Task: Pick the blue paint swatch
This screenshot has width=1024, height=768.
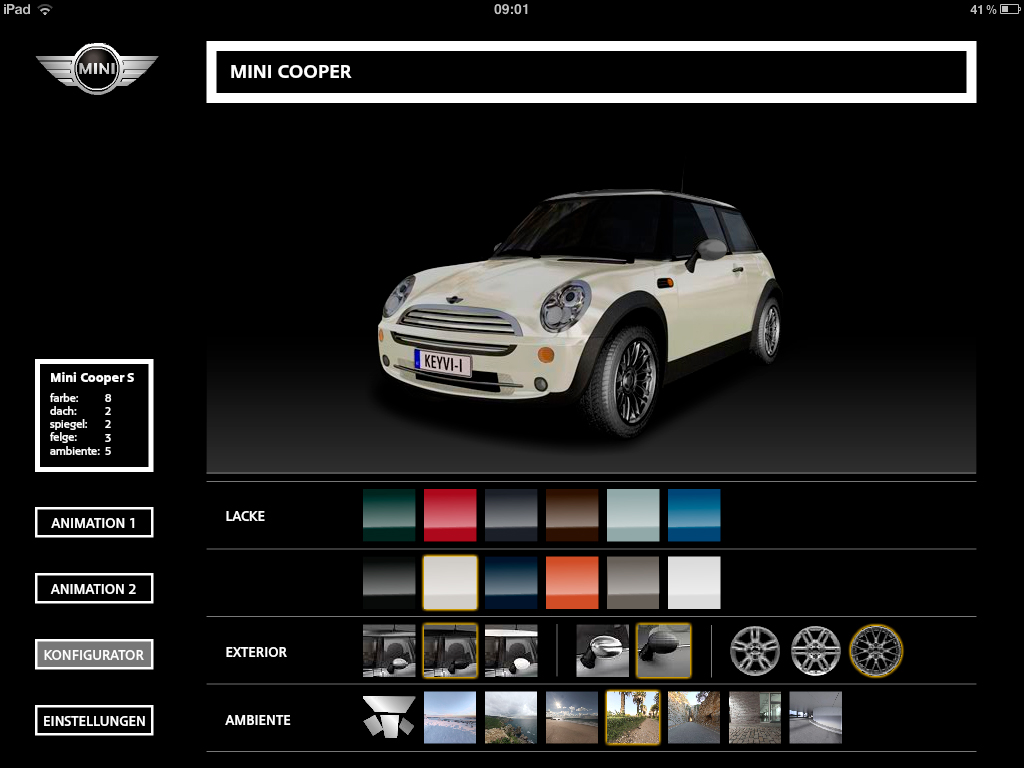Action: [x=694, y=515]
